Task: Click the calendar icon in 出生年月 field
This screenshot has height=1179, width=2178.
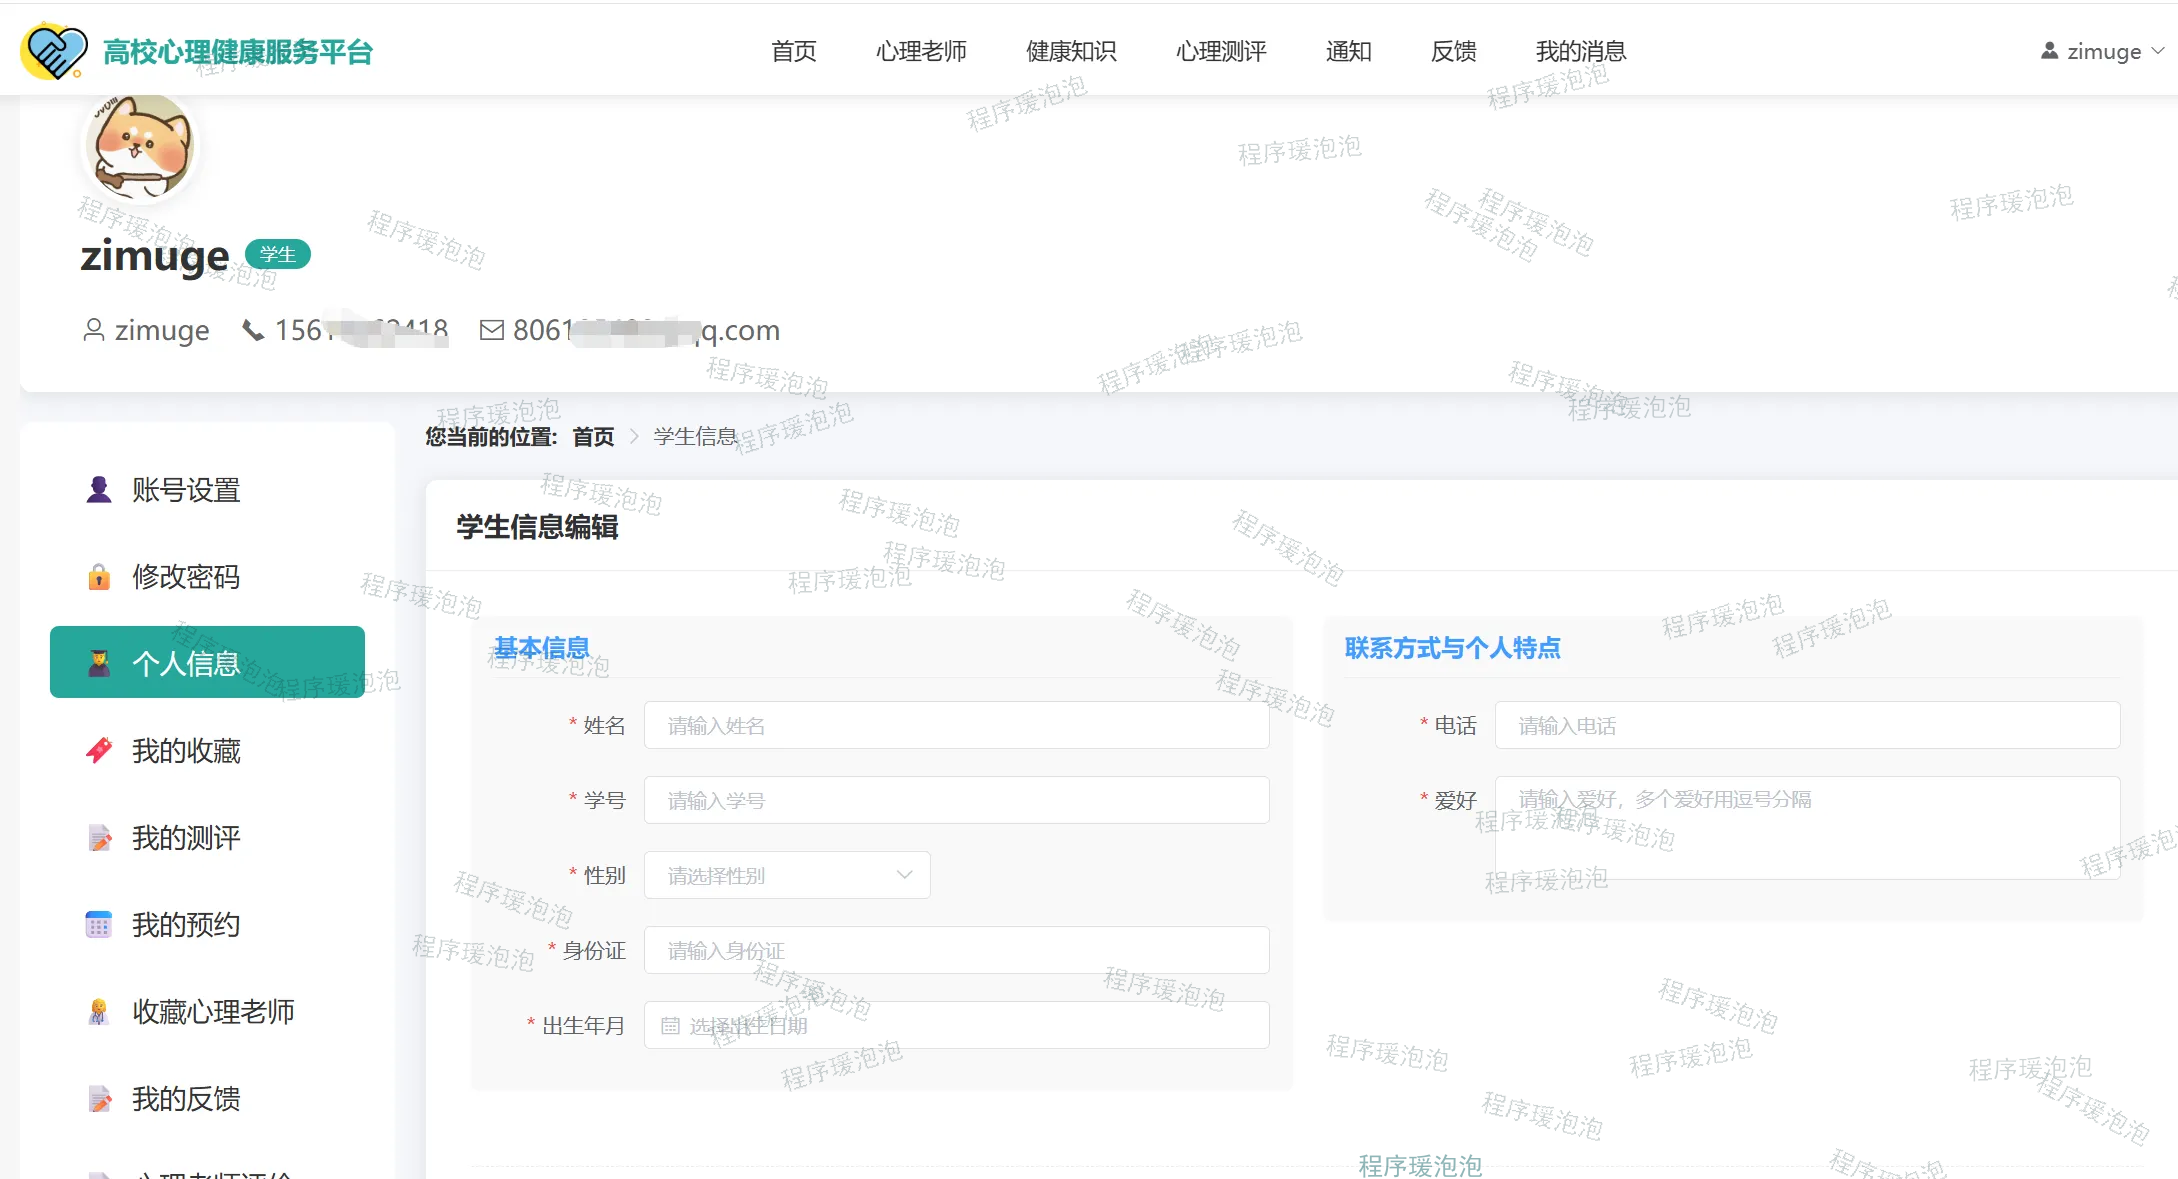Action: pyautogui.click(x=670, y=1026)
